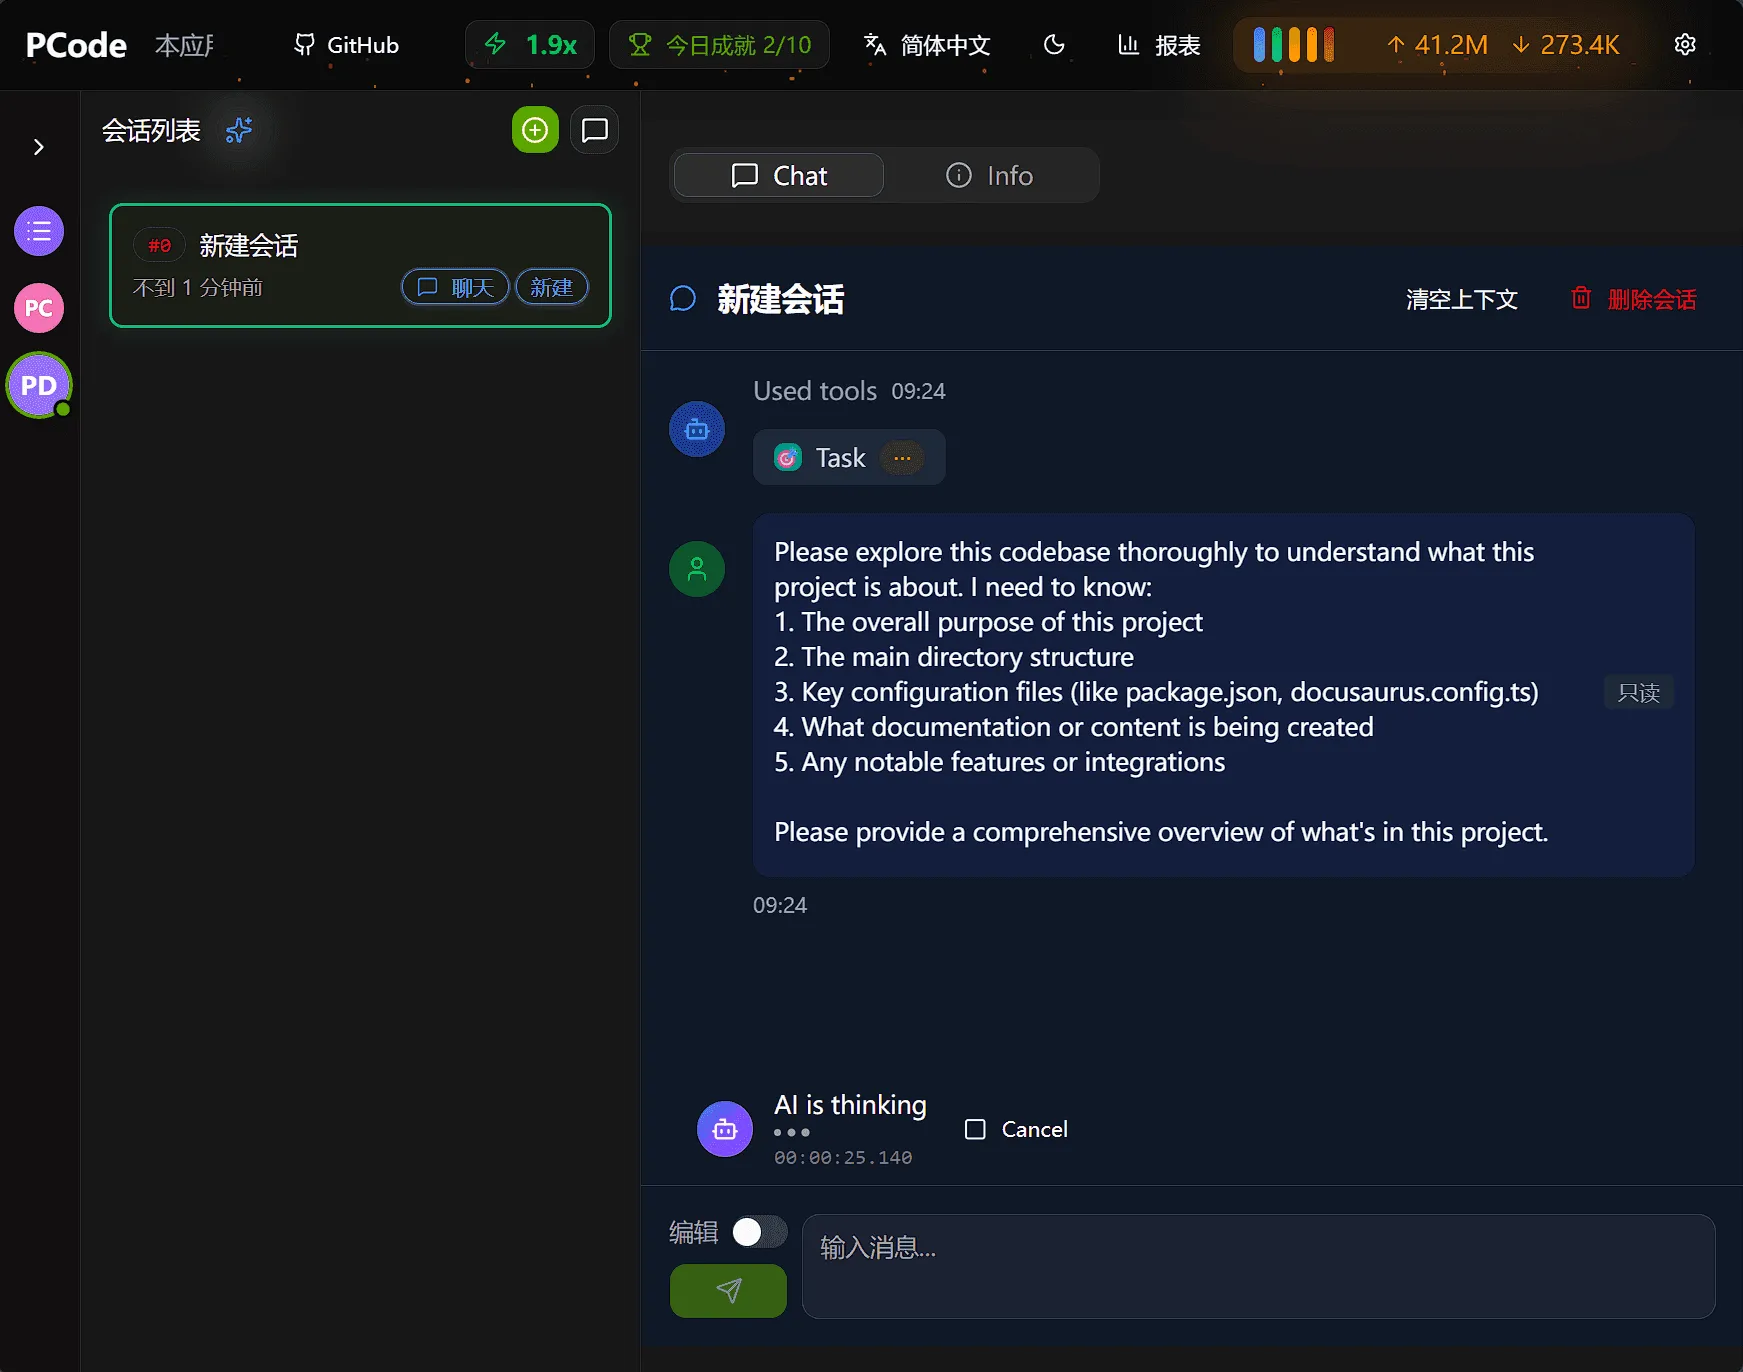Image resolution: width=1743 pixels, height=1372 pixels.
Task: Expand the Task tool details via ellipsis
Action: coord(902,457)
